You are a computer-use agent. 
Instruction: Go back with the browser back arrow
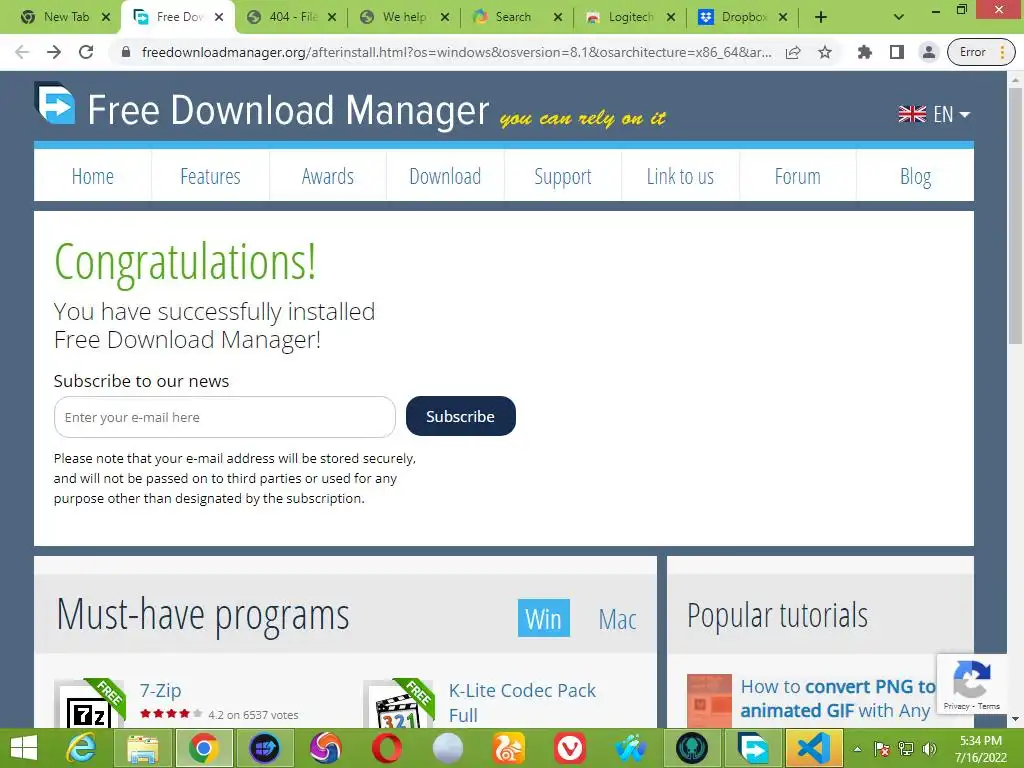(x=22, y=52)
